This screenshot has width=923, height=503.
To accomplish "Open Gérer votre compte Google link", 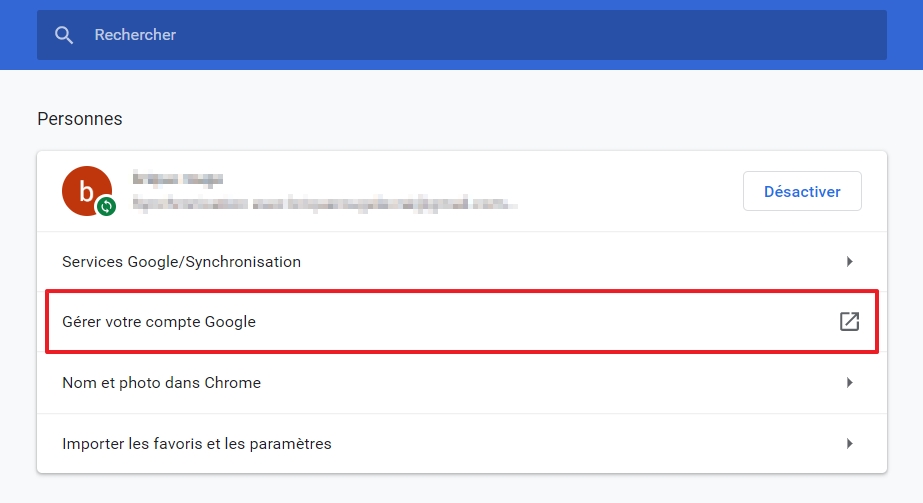I will pos(159,322).
